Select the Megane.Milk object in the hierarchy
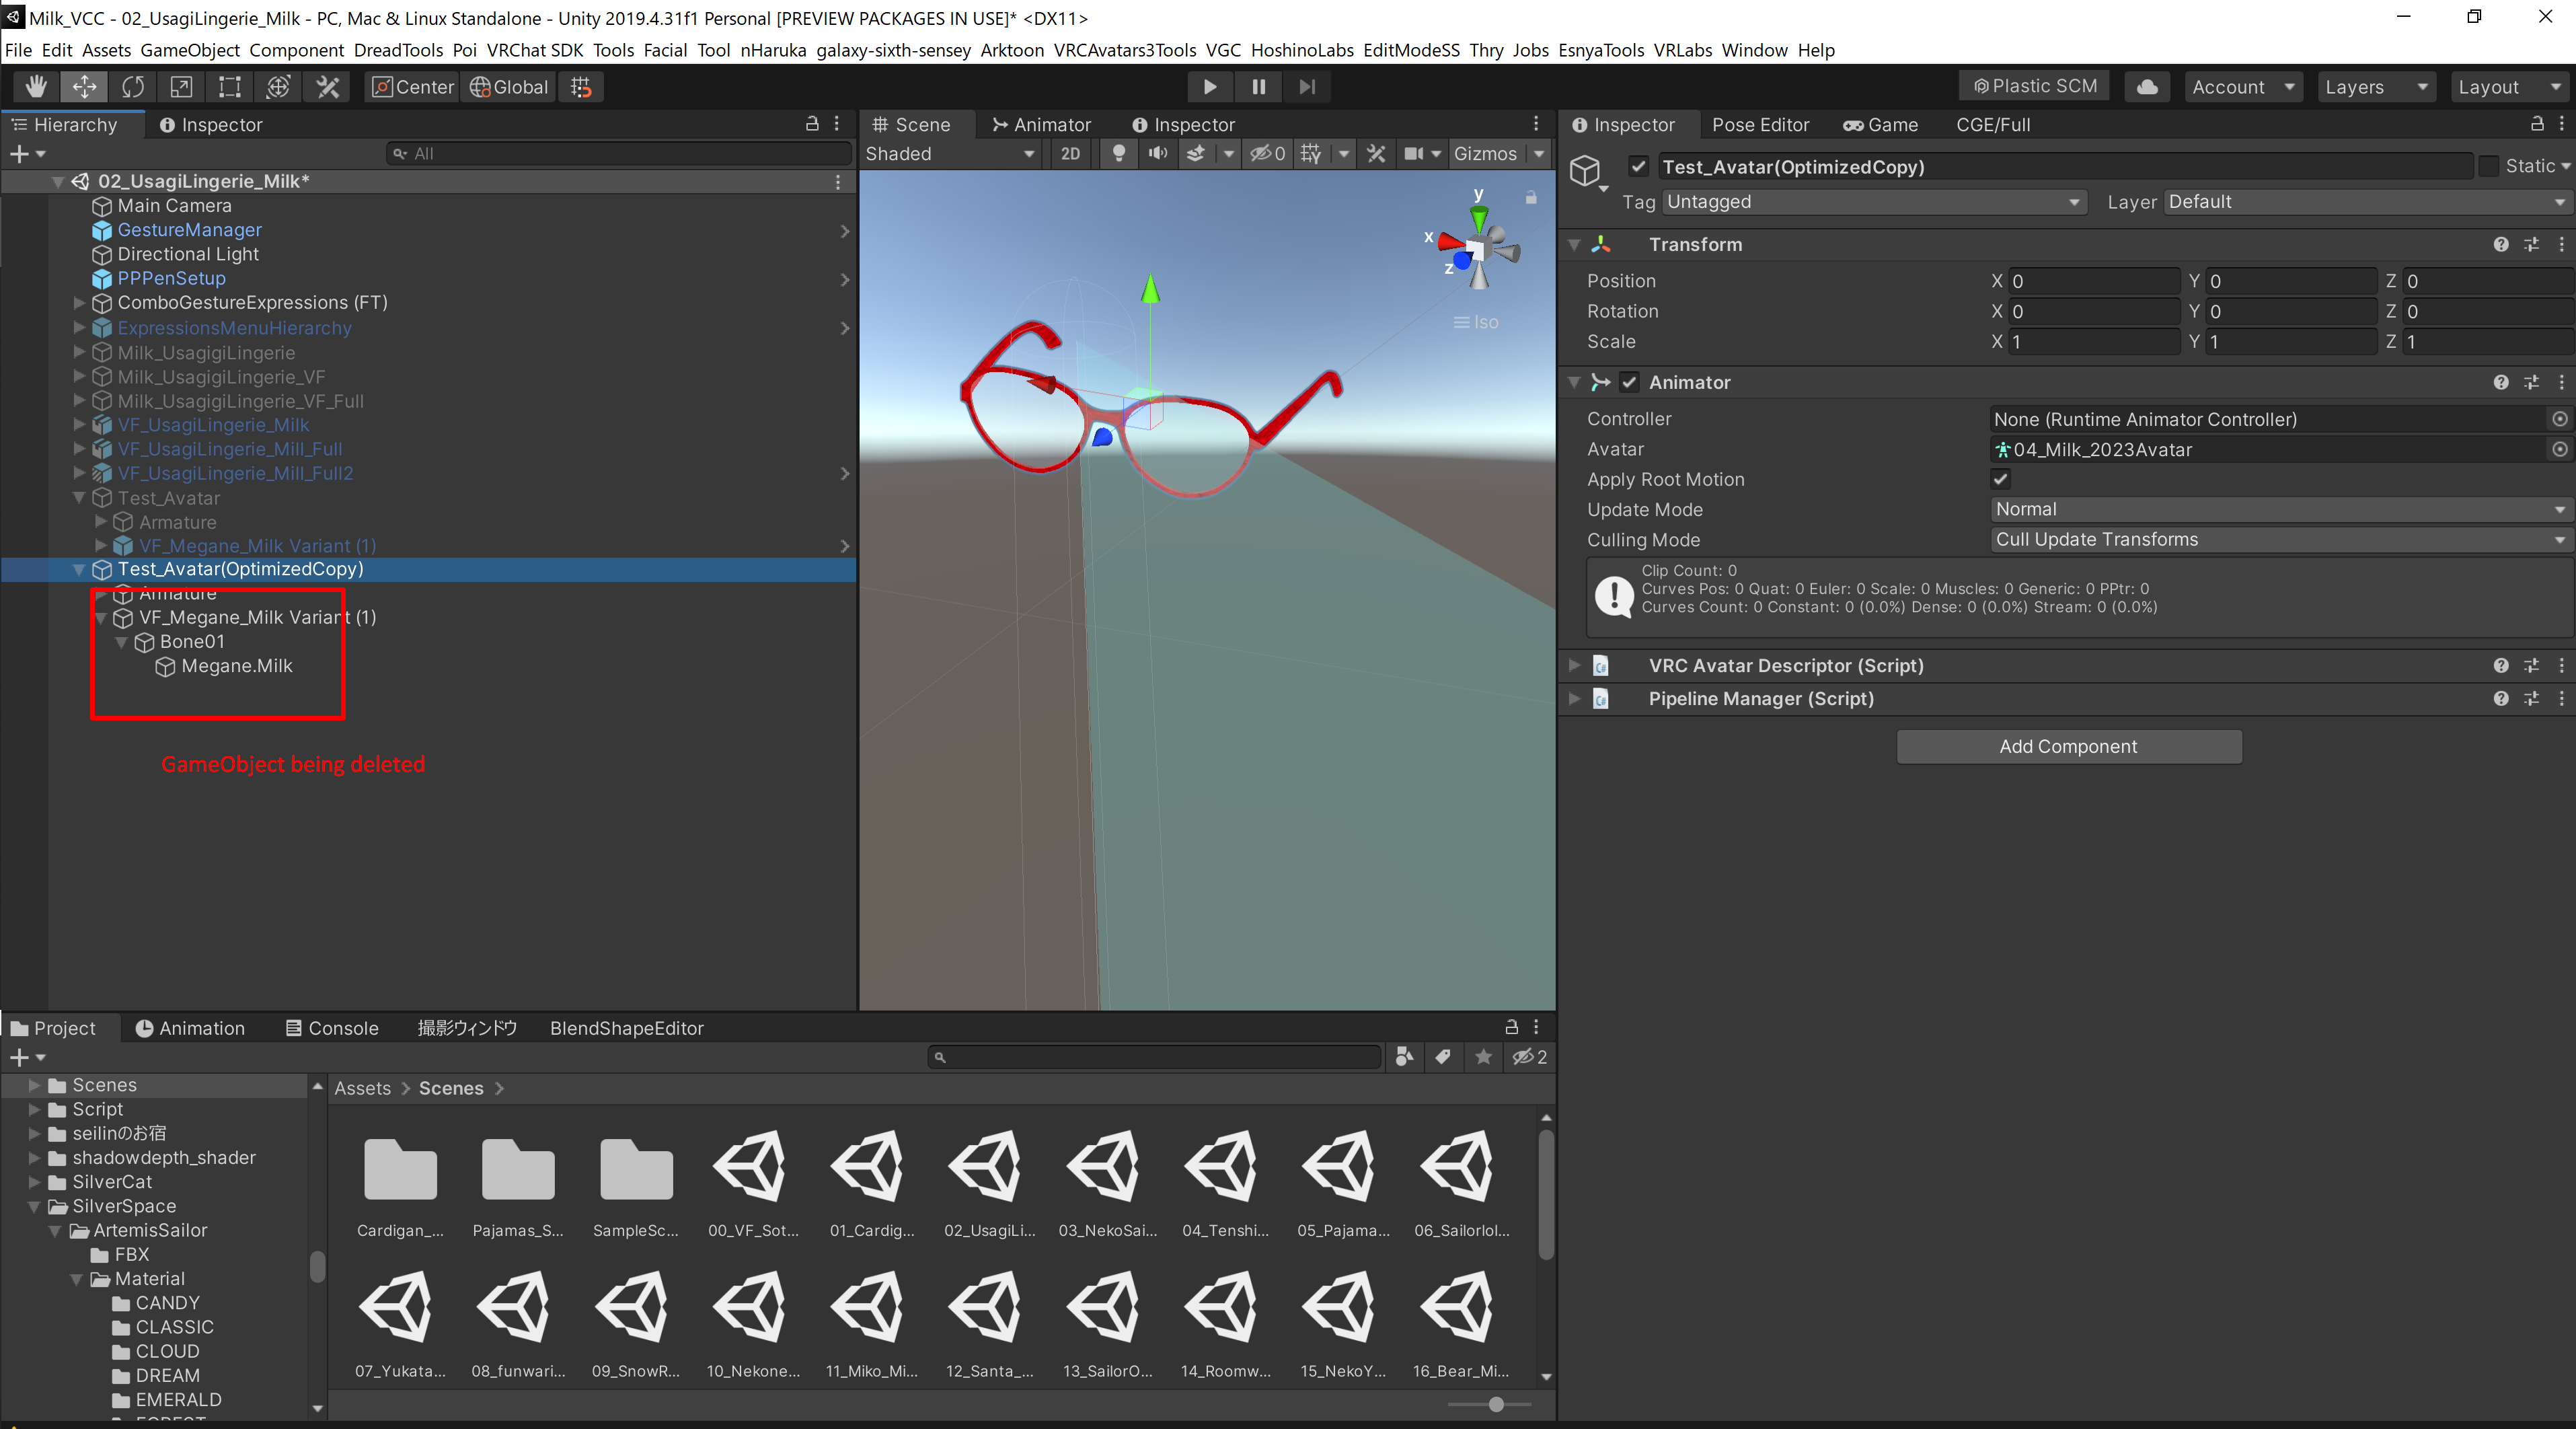The height and width of the screenshot is (1429, 2576). (x=236, y=666)
